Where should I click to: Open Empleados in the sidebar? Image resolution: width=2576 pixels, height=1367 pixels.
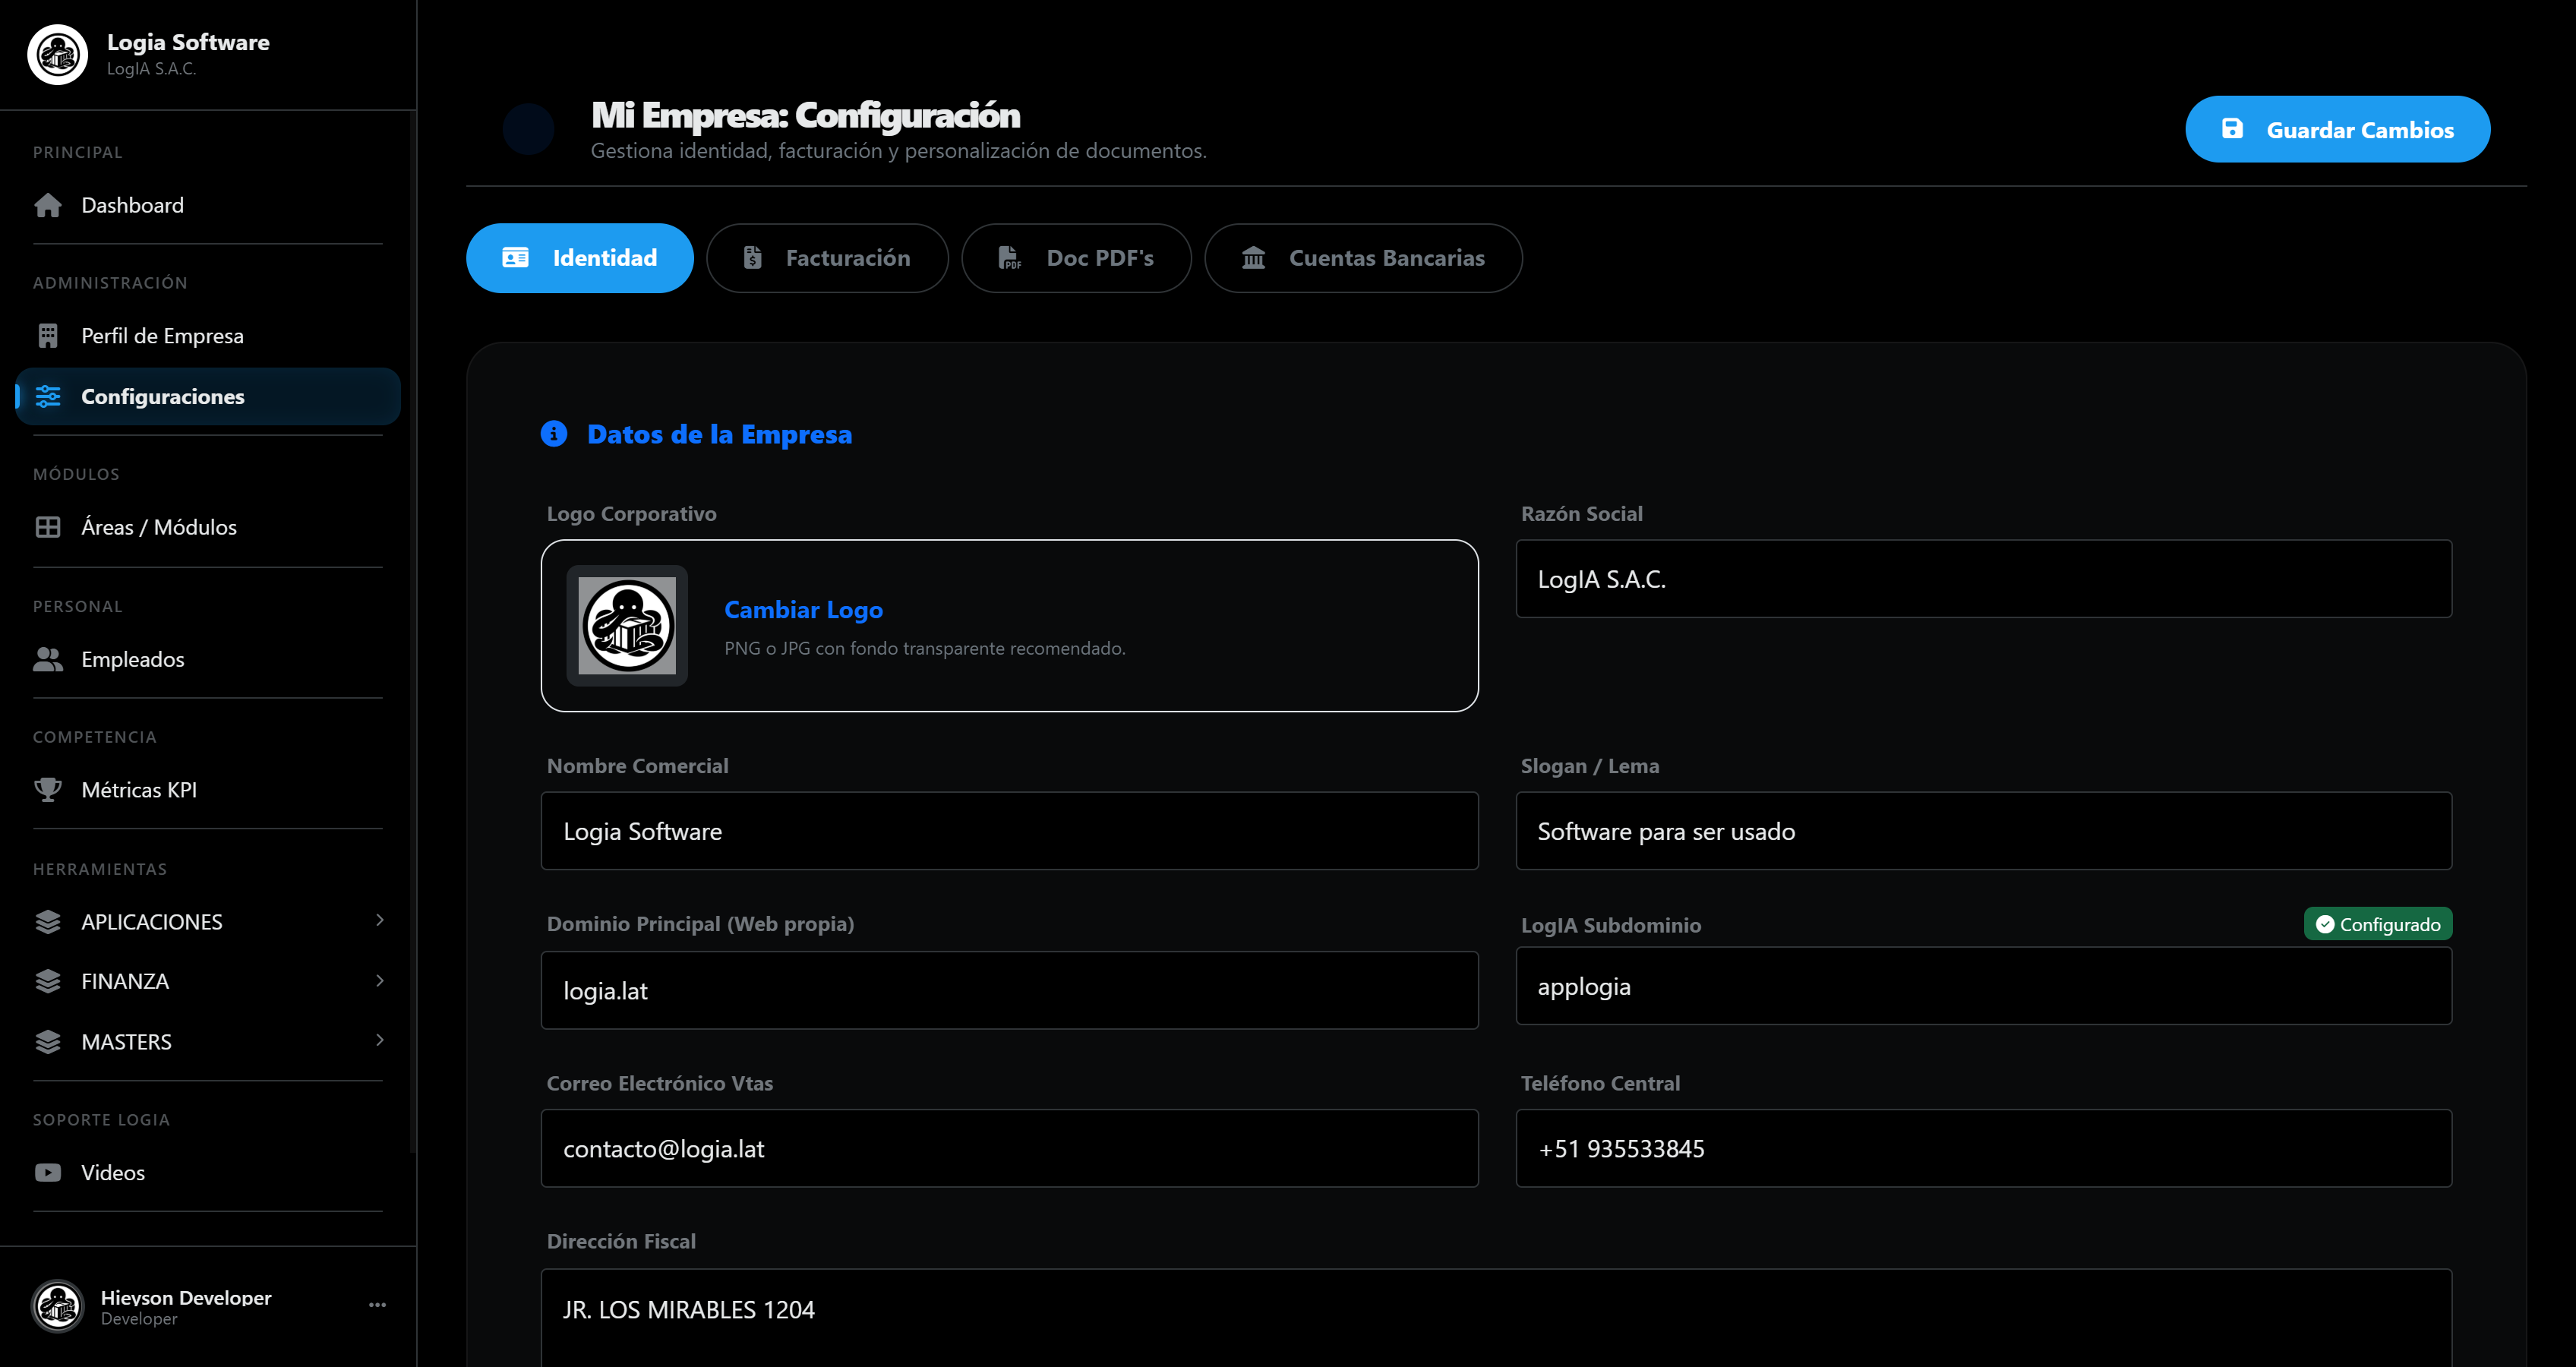coord(208,659)
